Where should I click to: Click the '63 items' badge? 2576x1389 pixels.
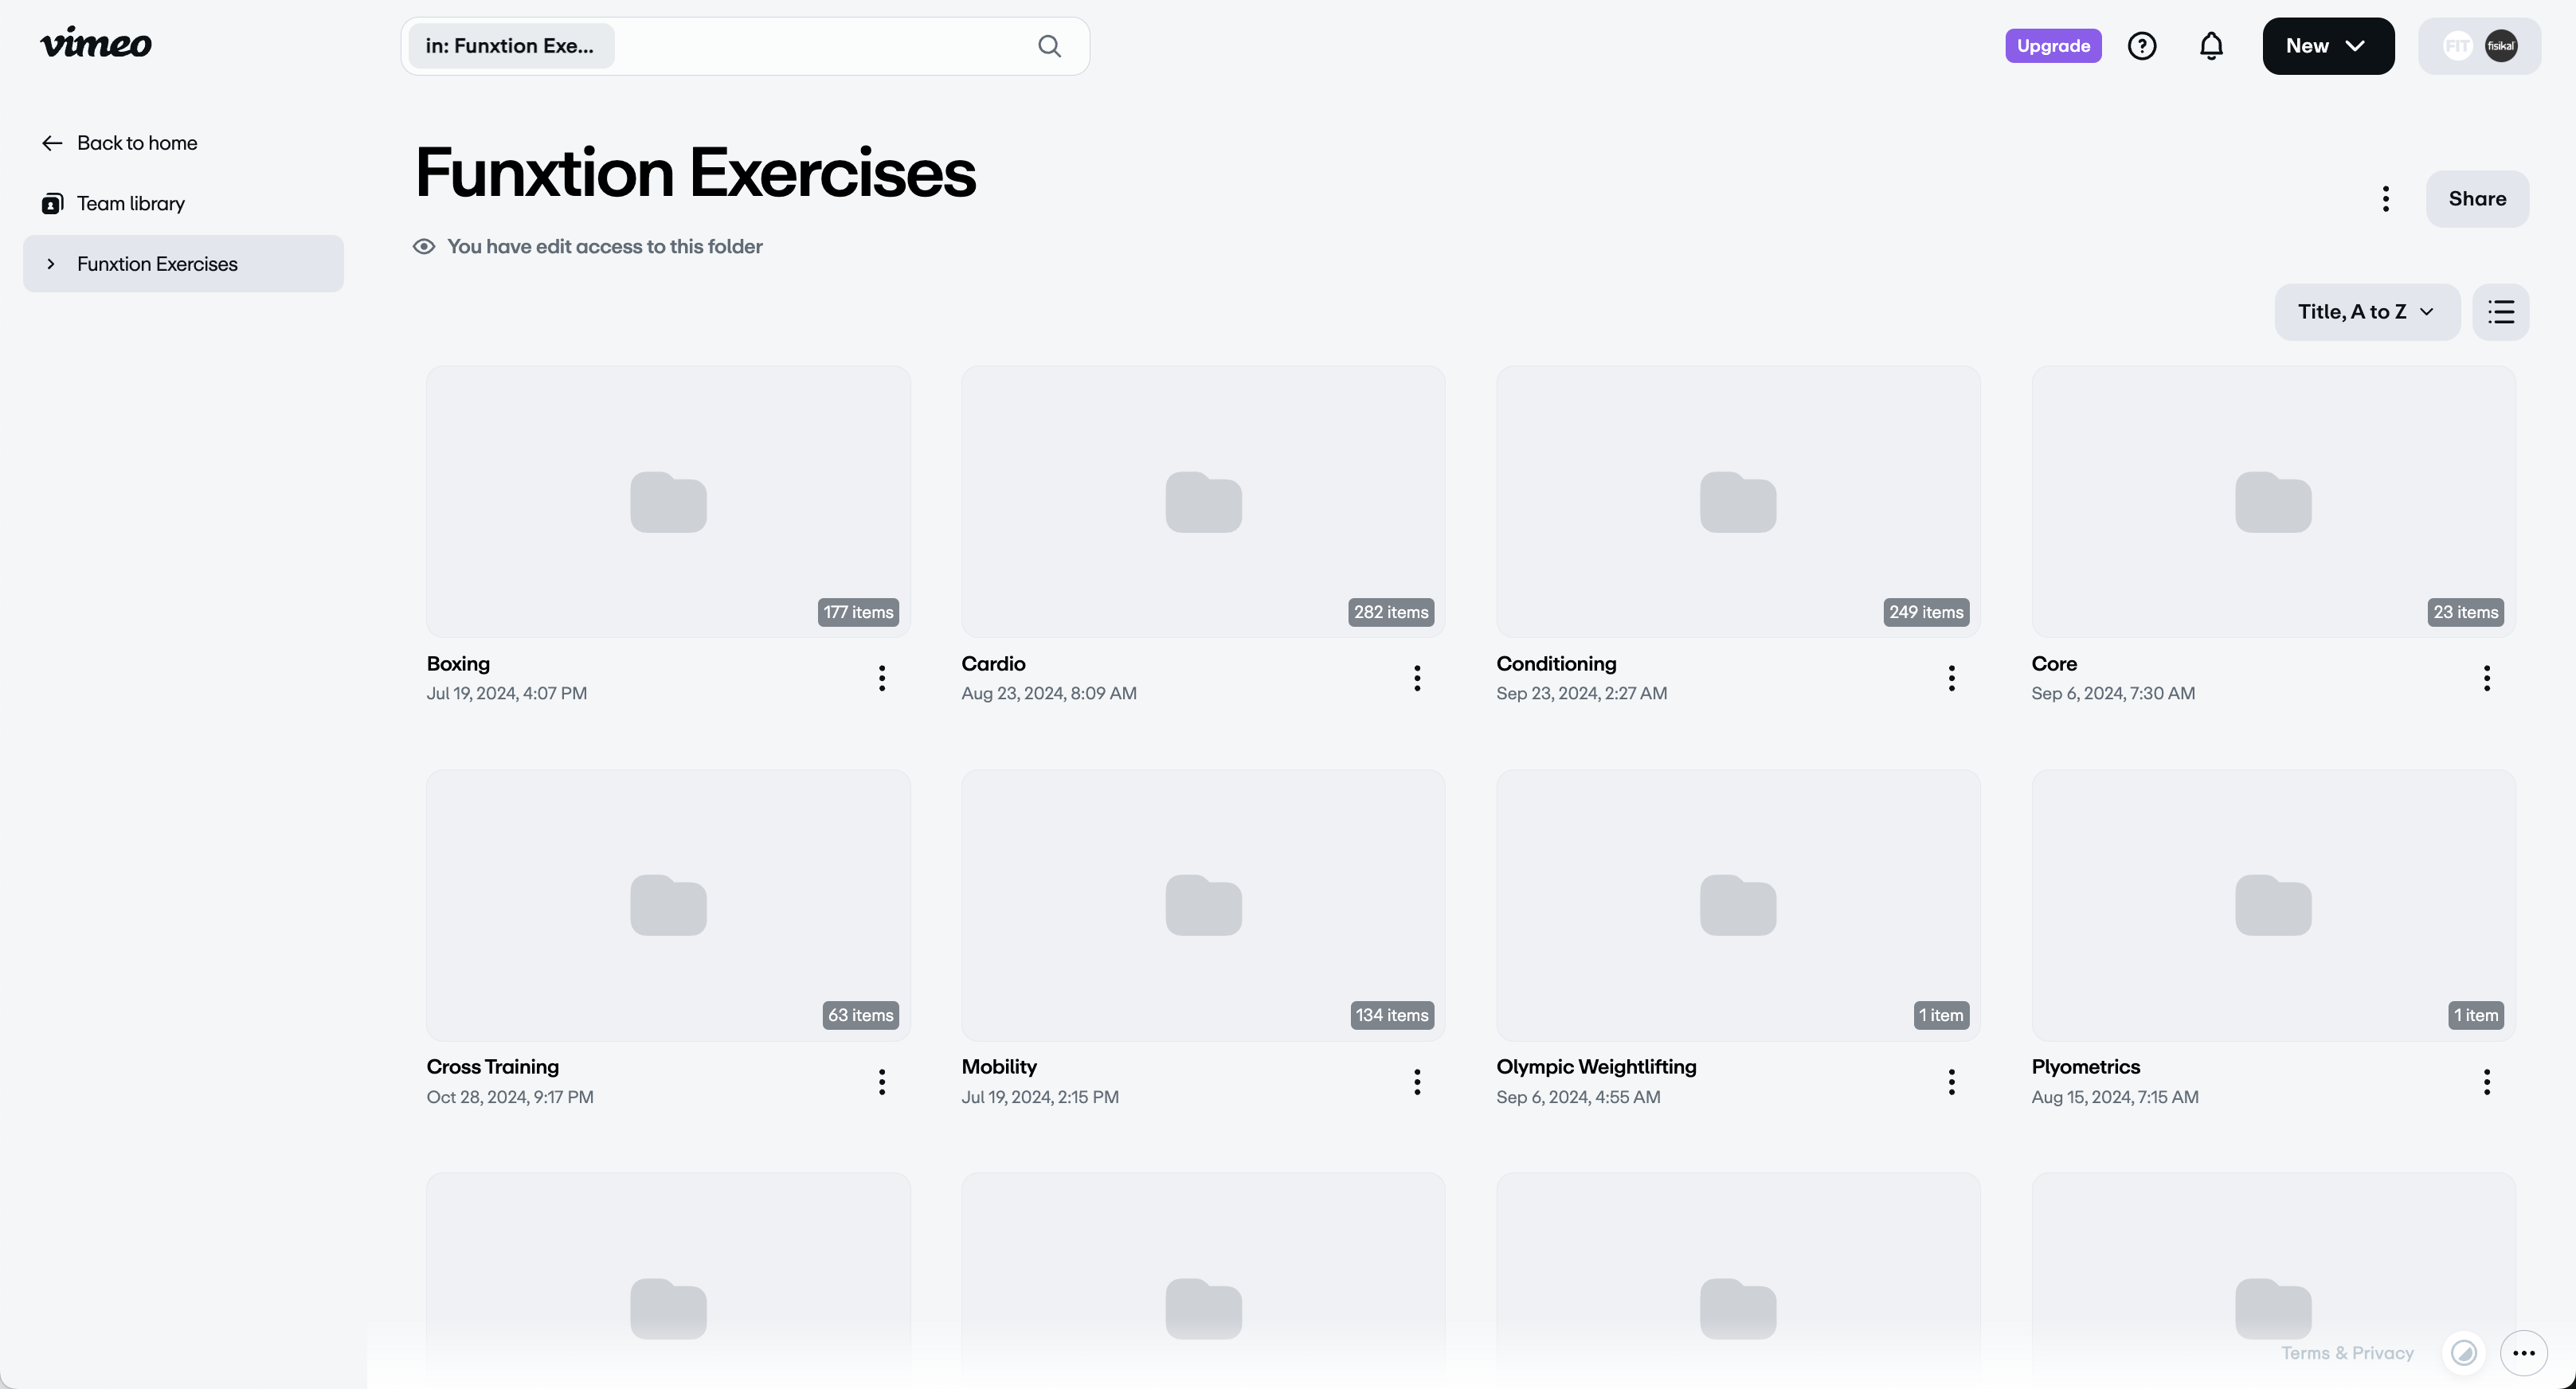(x=860, y=1015)
